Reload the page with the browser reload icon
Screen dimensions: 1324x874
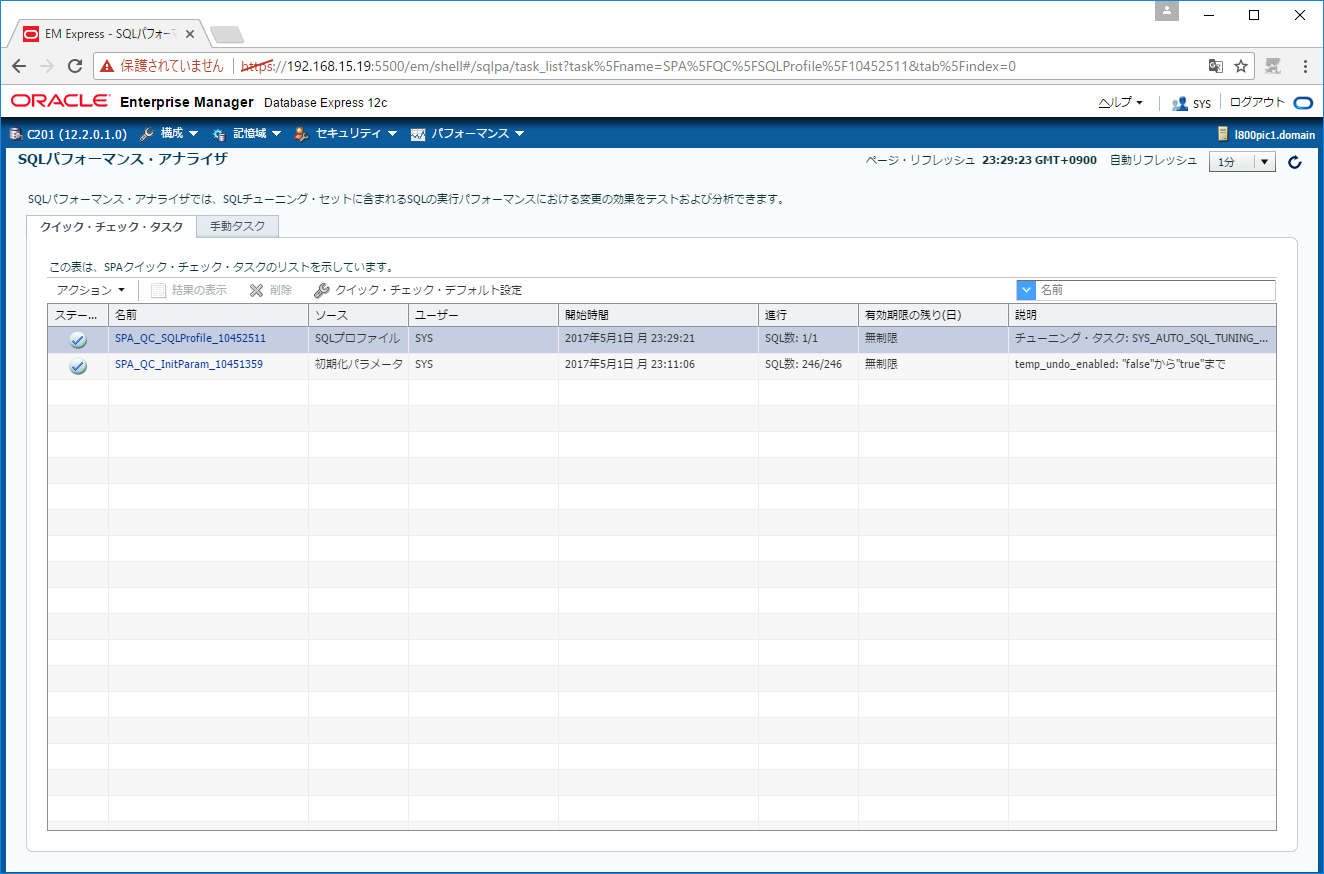click(x=75, y=66)
